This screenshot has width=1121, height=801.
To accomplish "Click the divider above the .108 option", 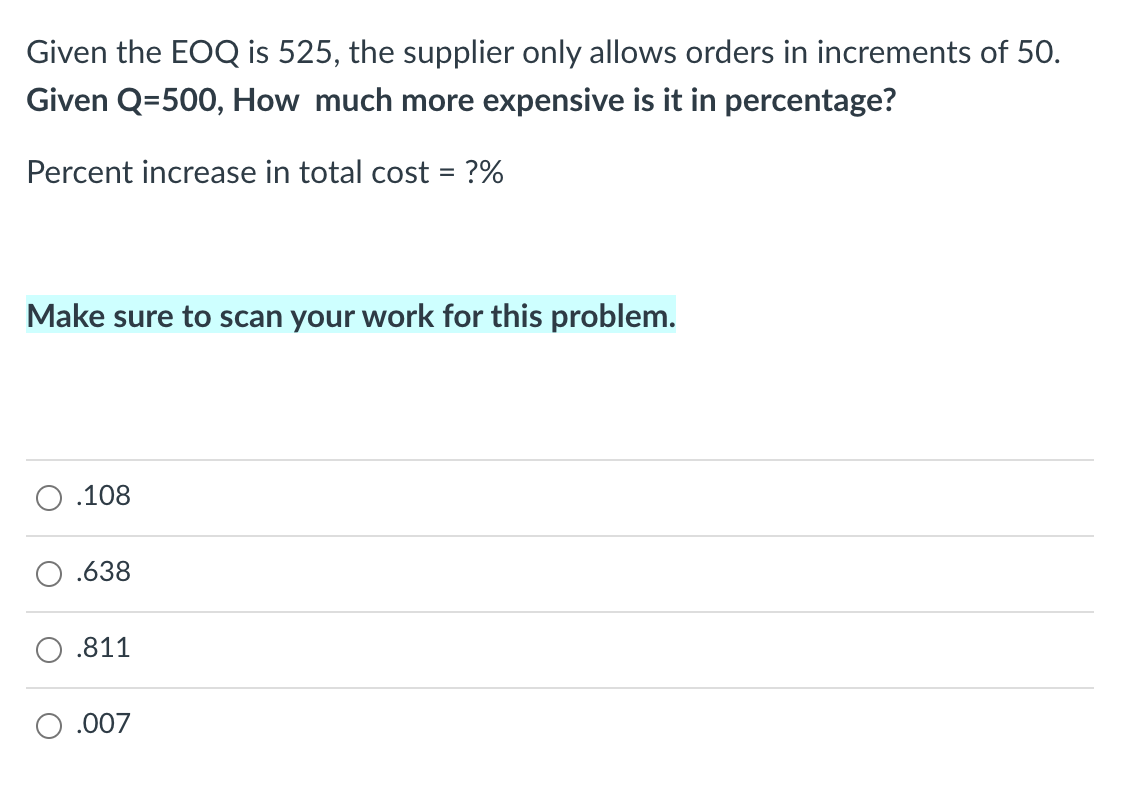I will coord(560,459).
